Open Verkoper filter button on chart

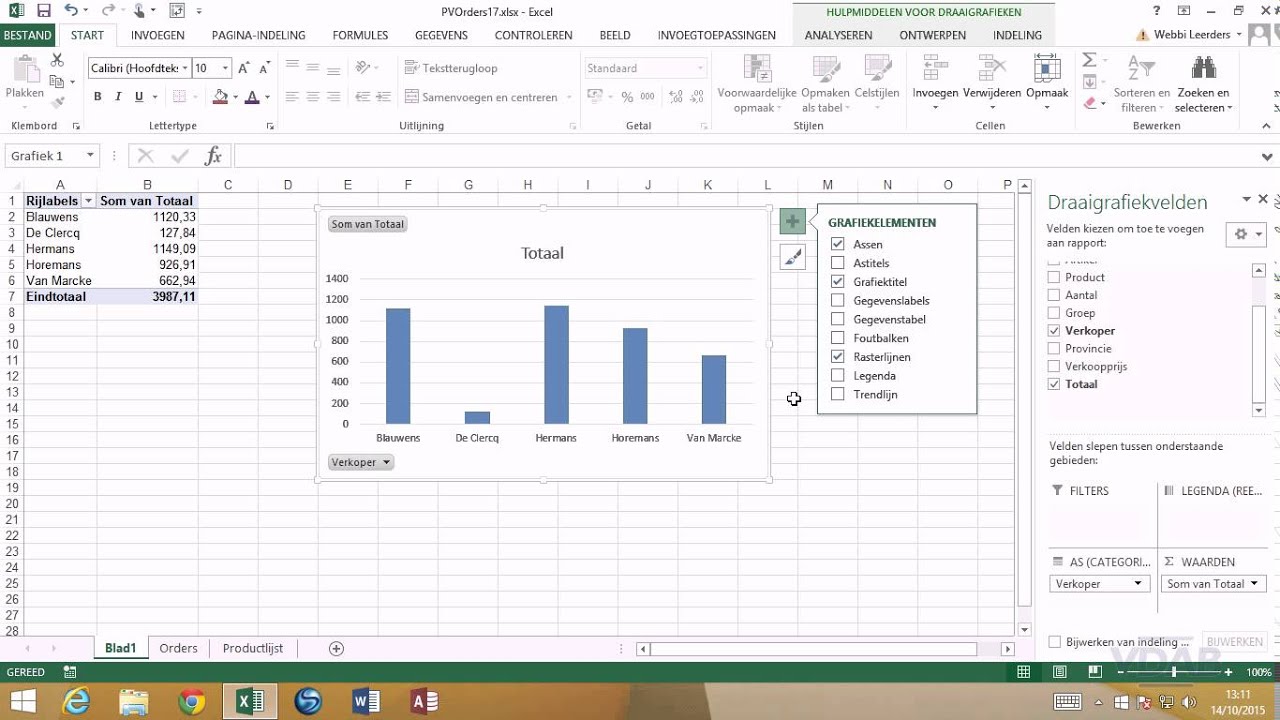click(361, 462)
